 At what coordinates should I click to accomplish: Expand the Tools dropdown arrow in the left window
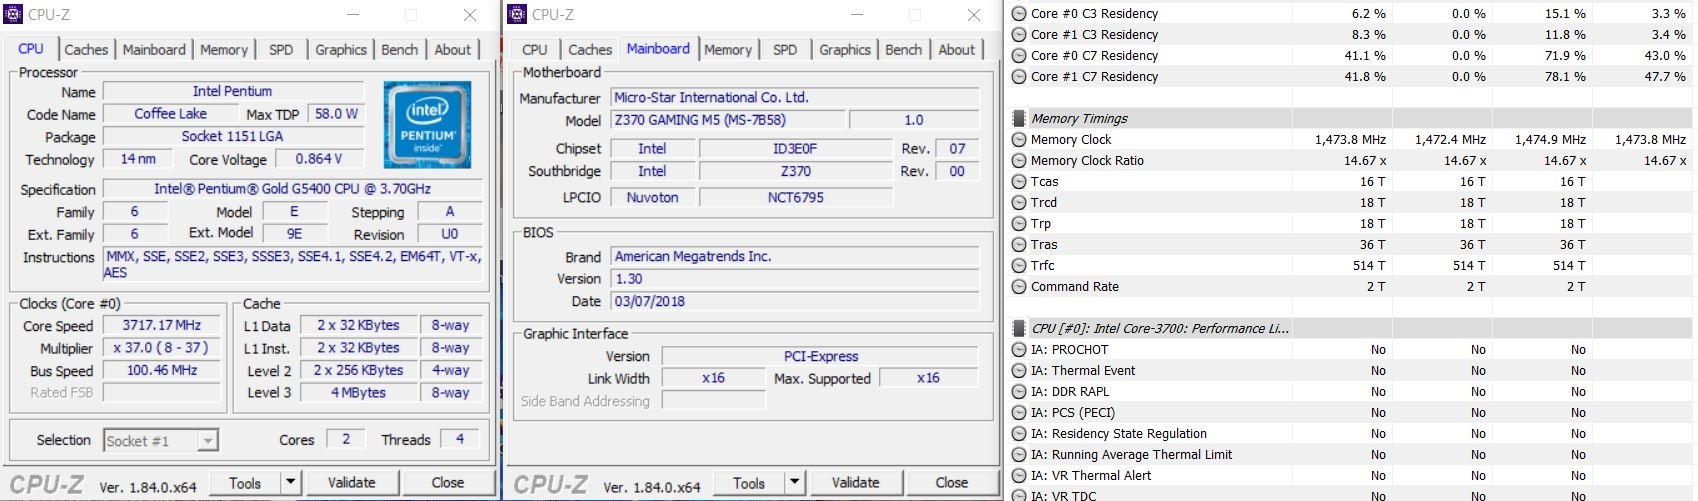pyautogui.click(x=290, y=482)
